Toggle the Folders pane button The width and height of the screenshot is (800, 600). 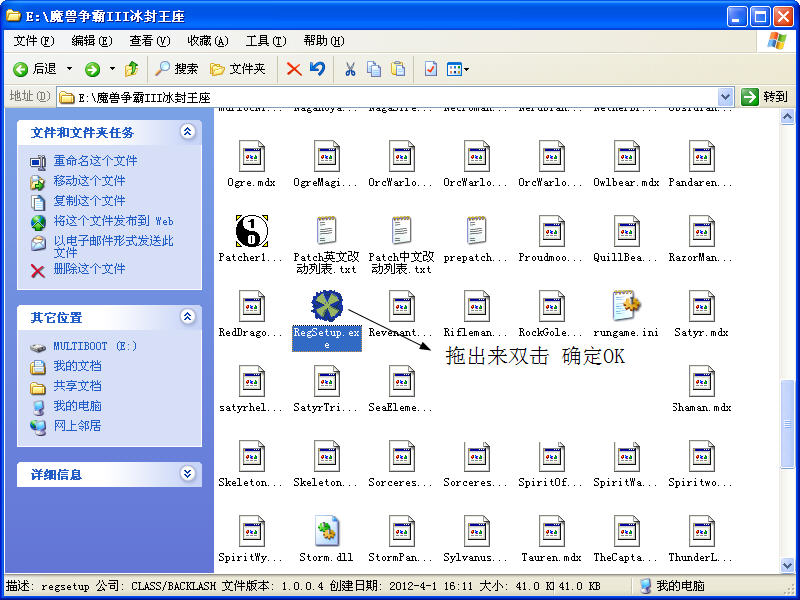pyautogui.click(x=238, y=69)
